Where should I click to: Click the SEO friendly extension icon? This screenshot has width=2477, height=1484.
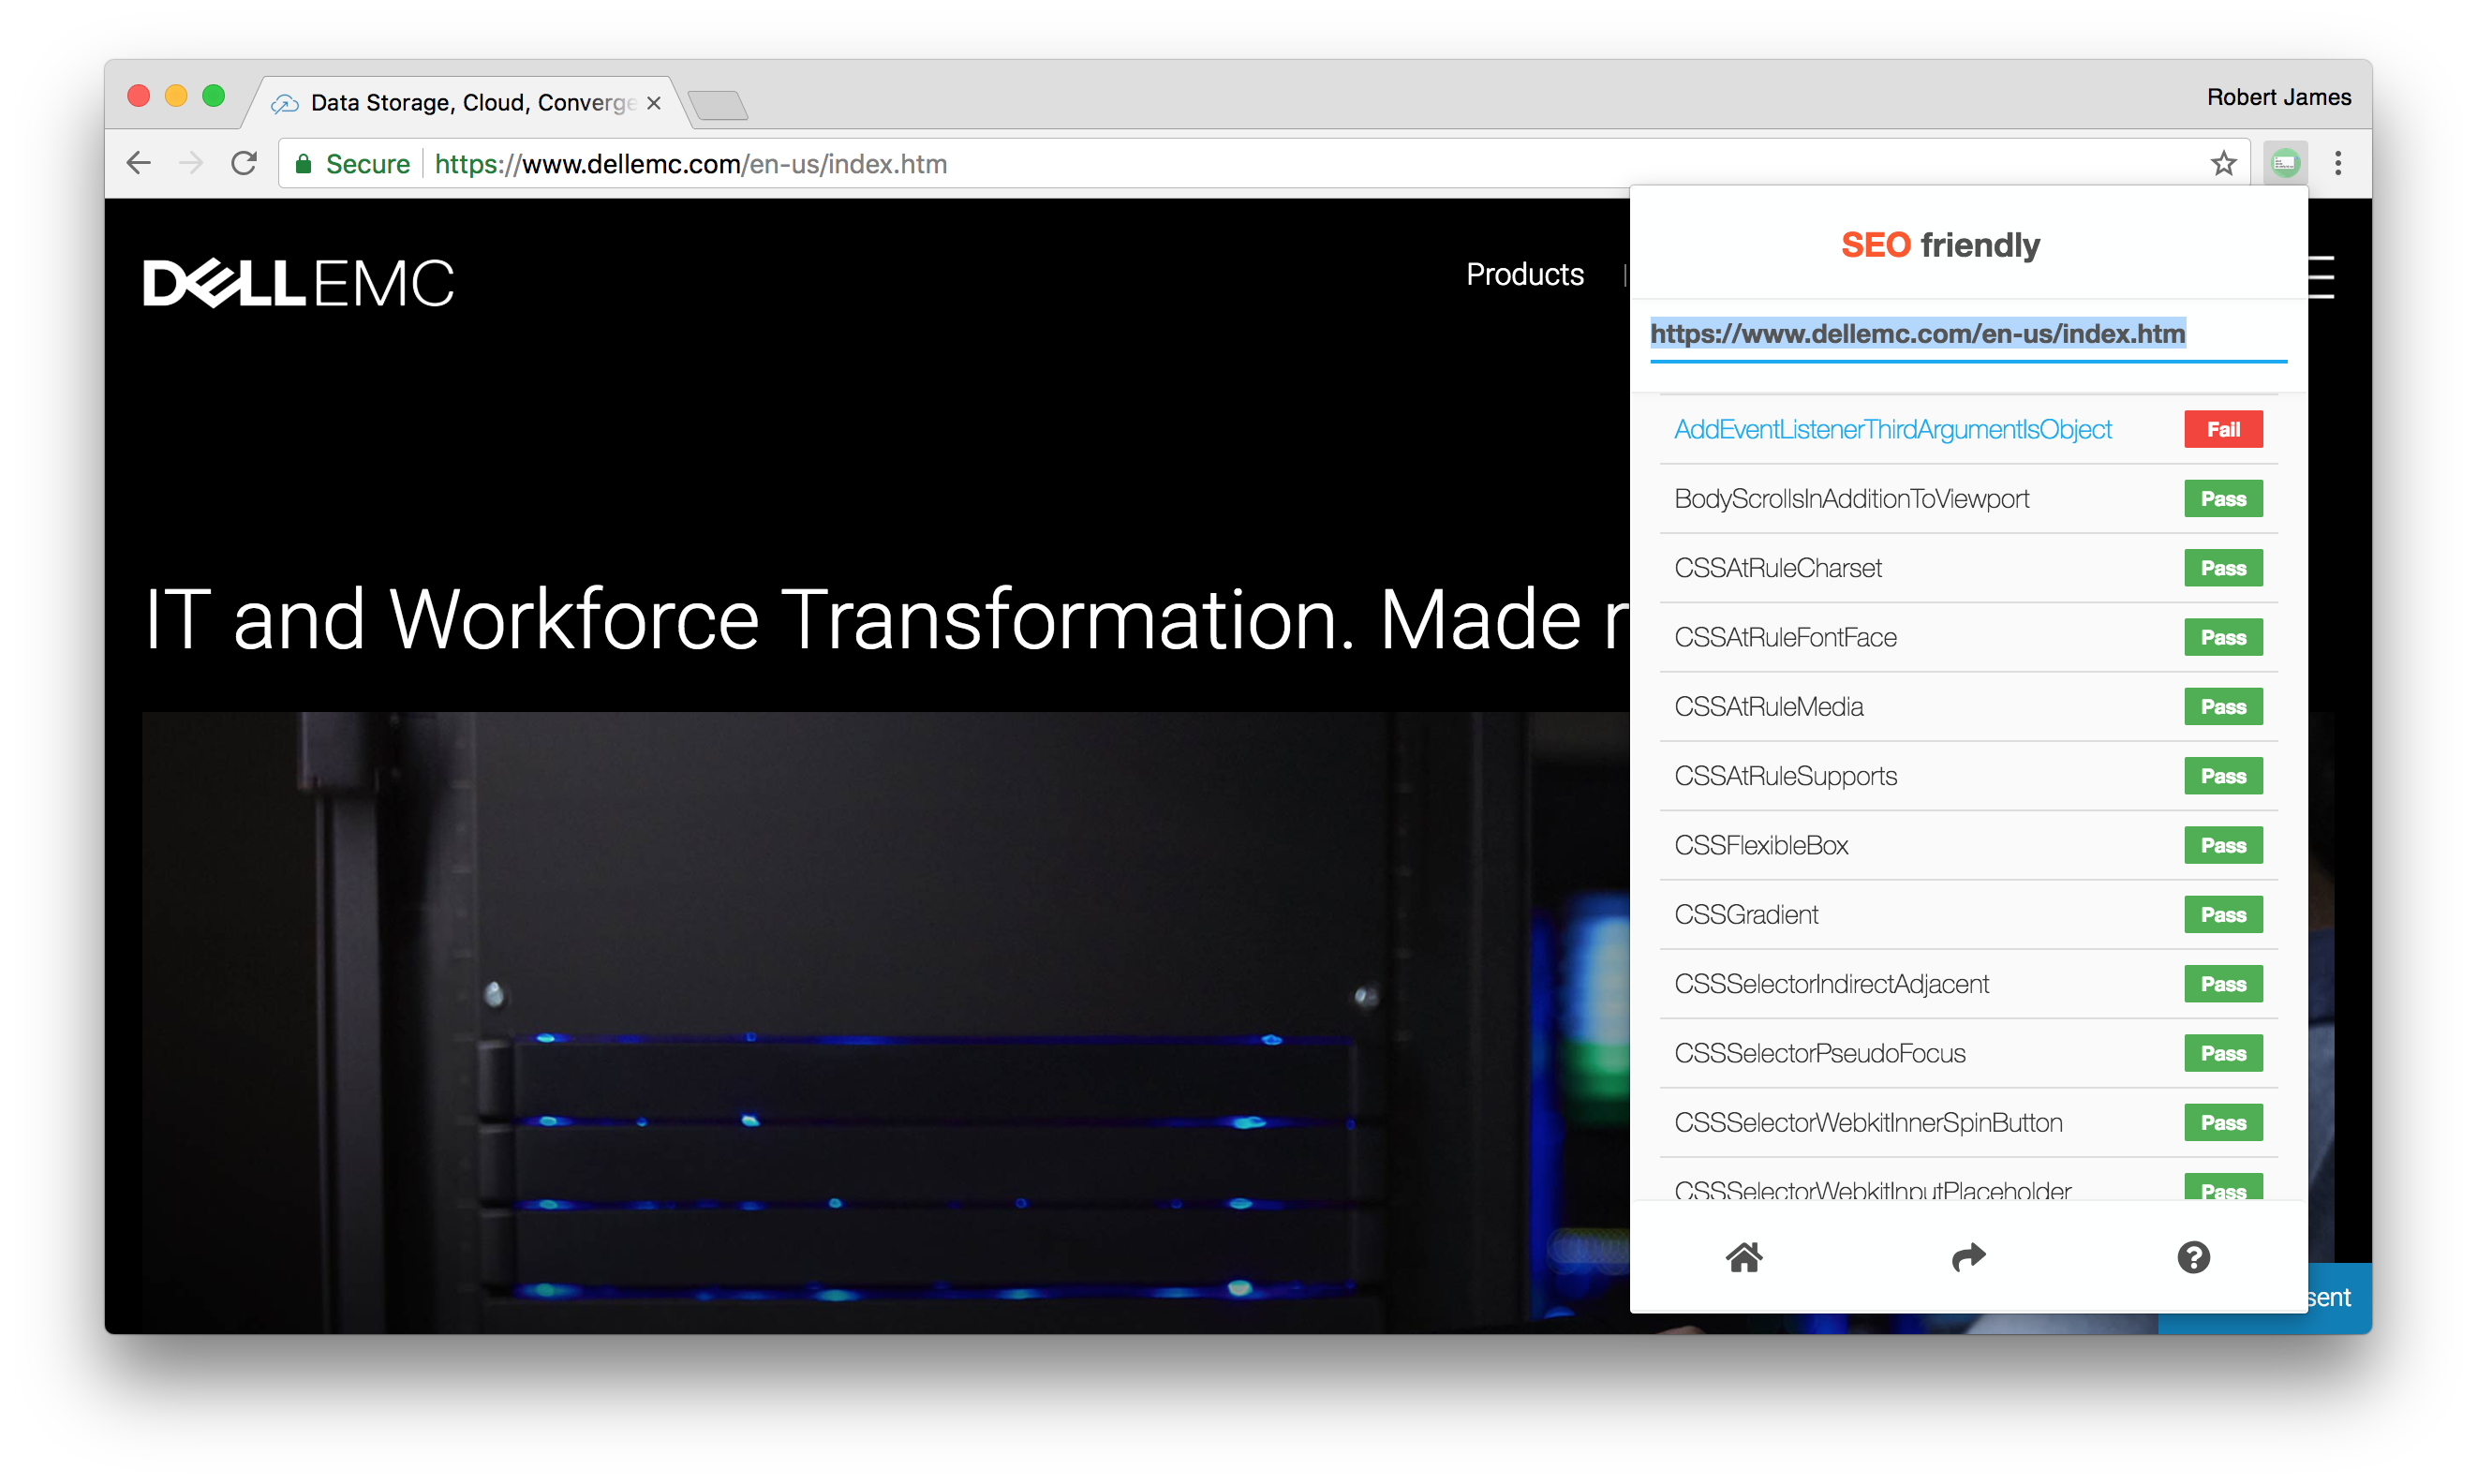[2285, 163]
